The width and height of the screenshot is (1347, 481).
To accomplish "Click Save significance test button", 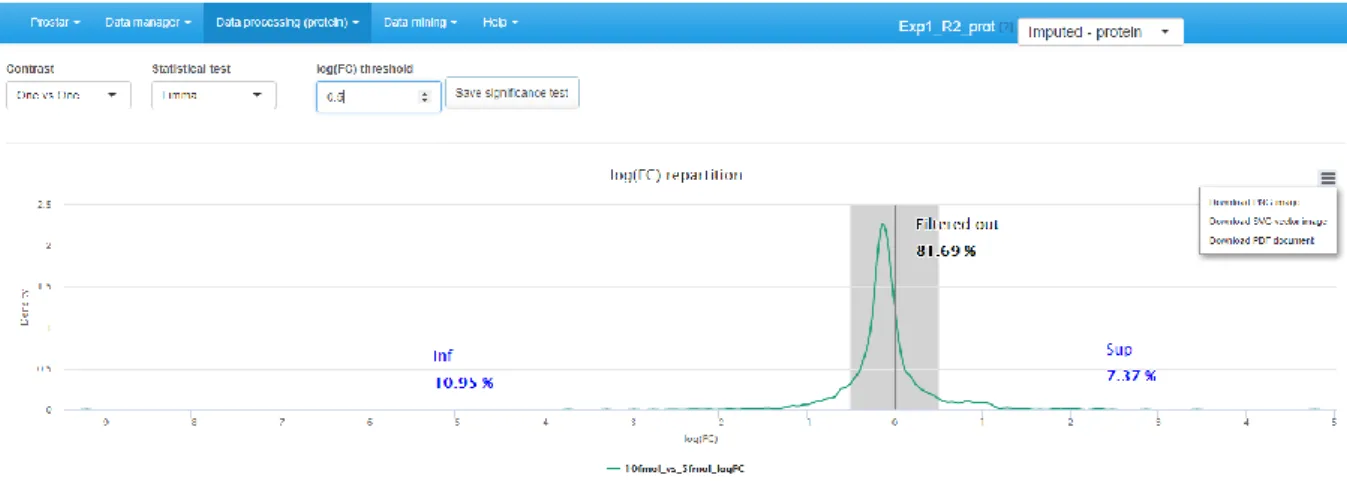I will tap(512, 93).
